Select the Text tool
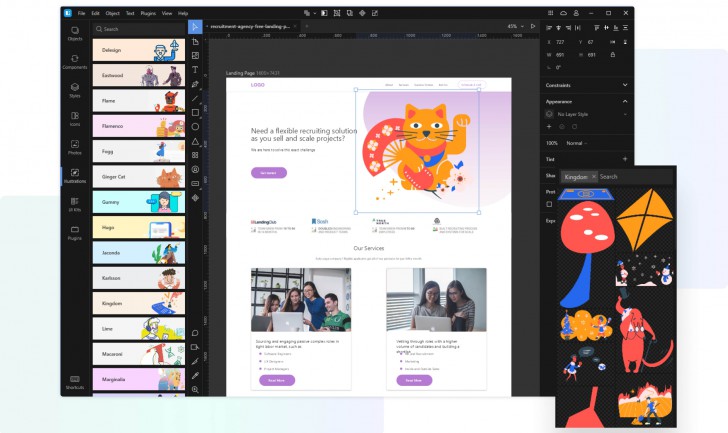Viewport: 728px width, 433px height. click(195, 70)
